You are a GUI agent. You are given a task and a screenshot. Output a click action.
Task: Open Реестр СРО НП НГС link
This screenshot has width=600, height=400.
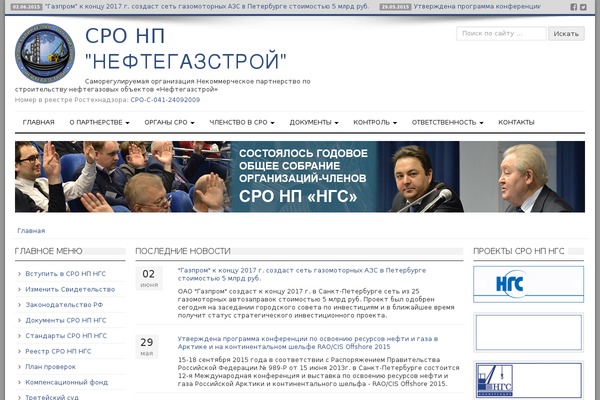click(x=58, y=351)
